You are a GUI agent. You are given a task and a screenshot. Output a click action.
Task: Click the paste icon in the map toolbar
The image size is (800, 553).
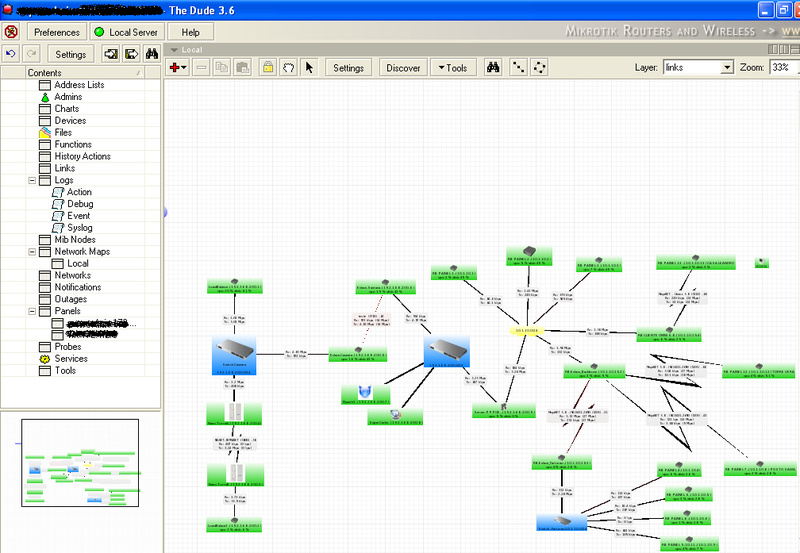[x=242, y=67]
